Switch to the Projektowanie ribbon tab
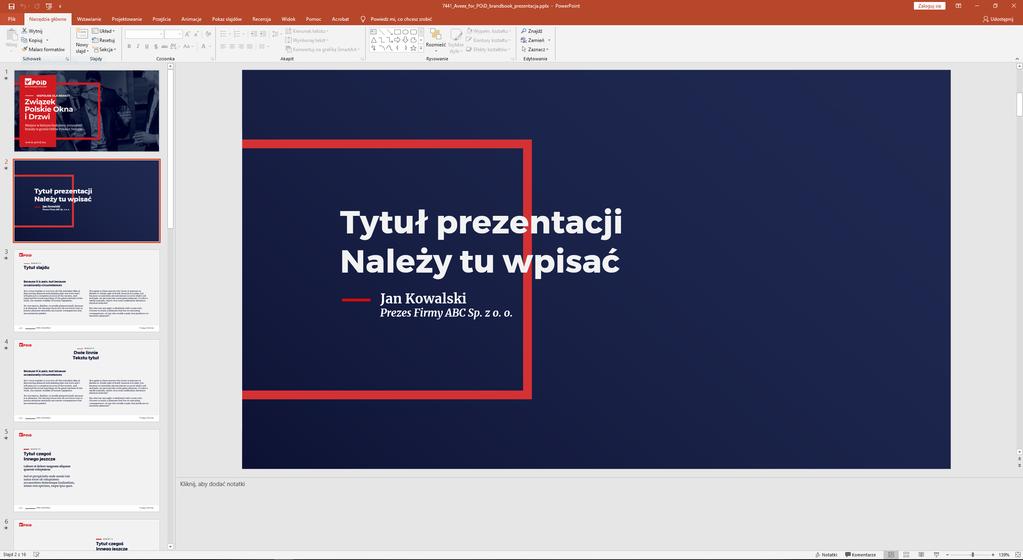Viewport: 1023px width, 560px height. point(127,19)
